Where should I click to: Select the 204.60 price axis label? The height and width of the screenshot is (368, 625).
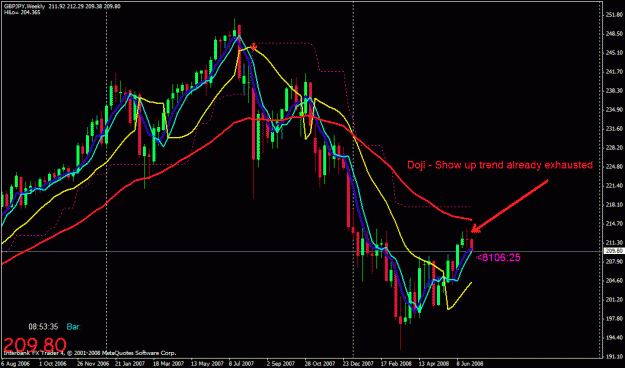(x=614, y=280)
